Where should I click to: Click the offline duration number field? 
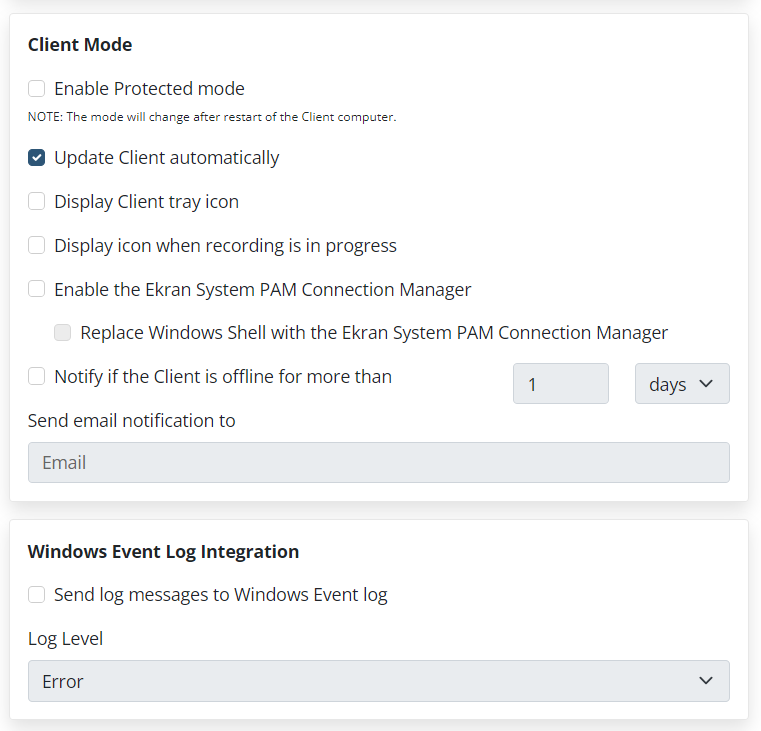560,384
